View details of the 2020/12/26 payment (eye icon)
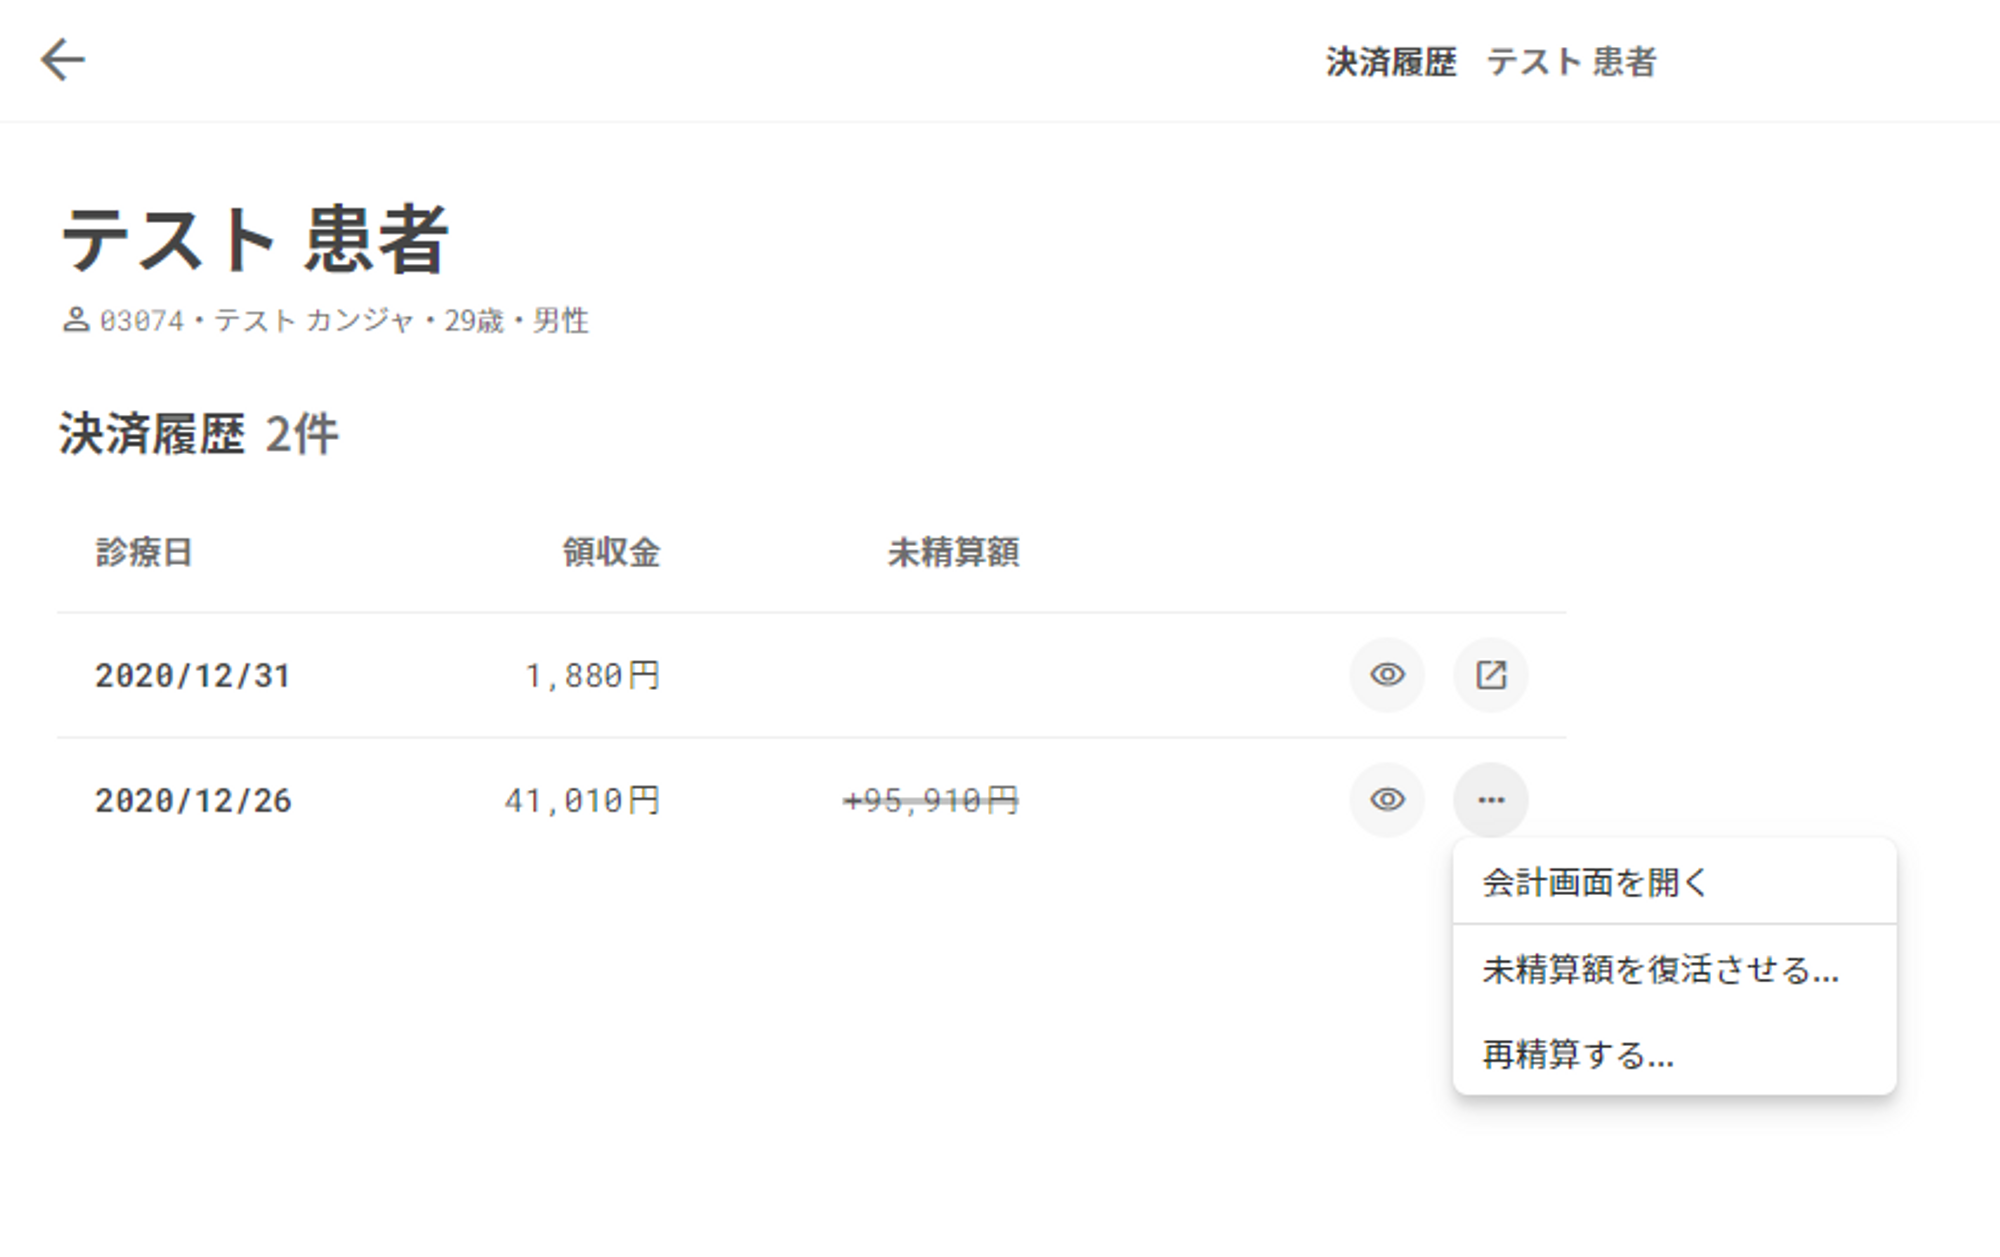Viewport: 2000px width, 1257px height. 1387,800
